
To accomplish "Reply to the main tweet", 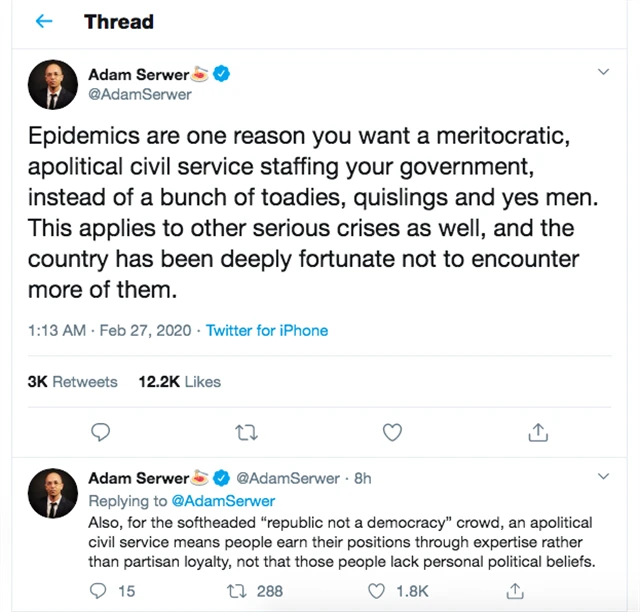I will [x=100, y=432].
